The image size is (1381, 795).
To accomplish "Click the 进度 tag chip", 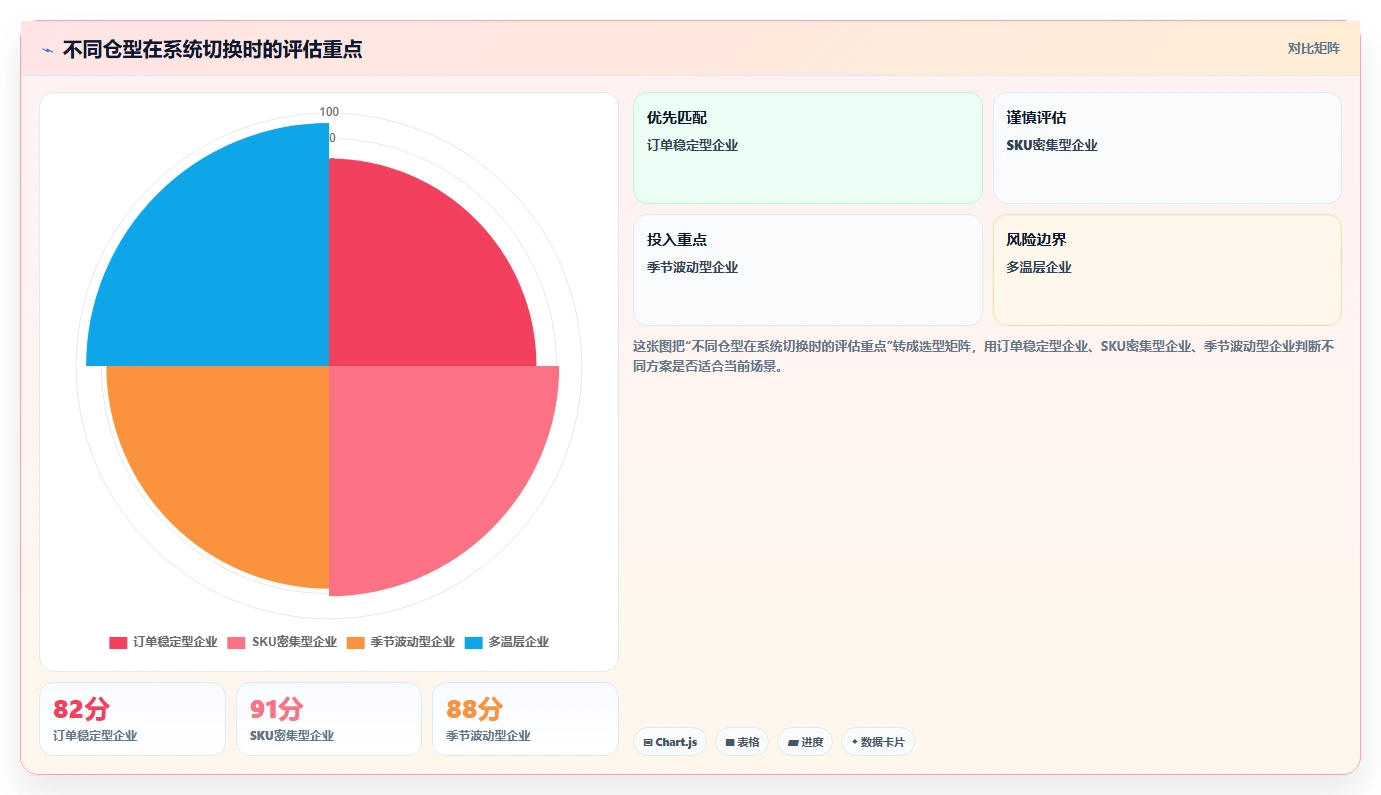I will point(805,742).
